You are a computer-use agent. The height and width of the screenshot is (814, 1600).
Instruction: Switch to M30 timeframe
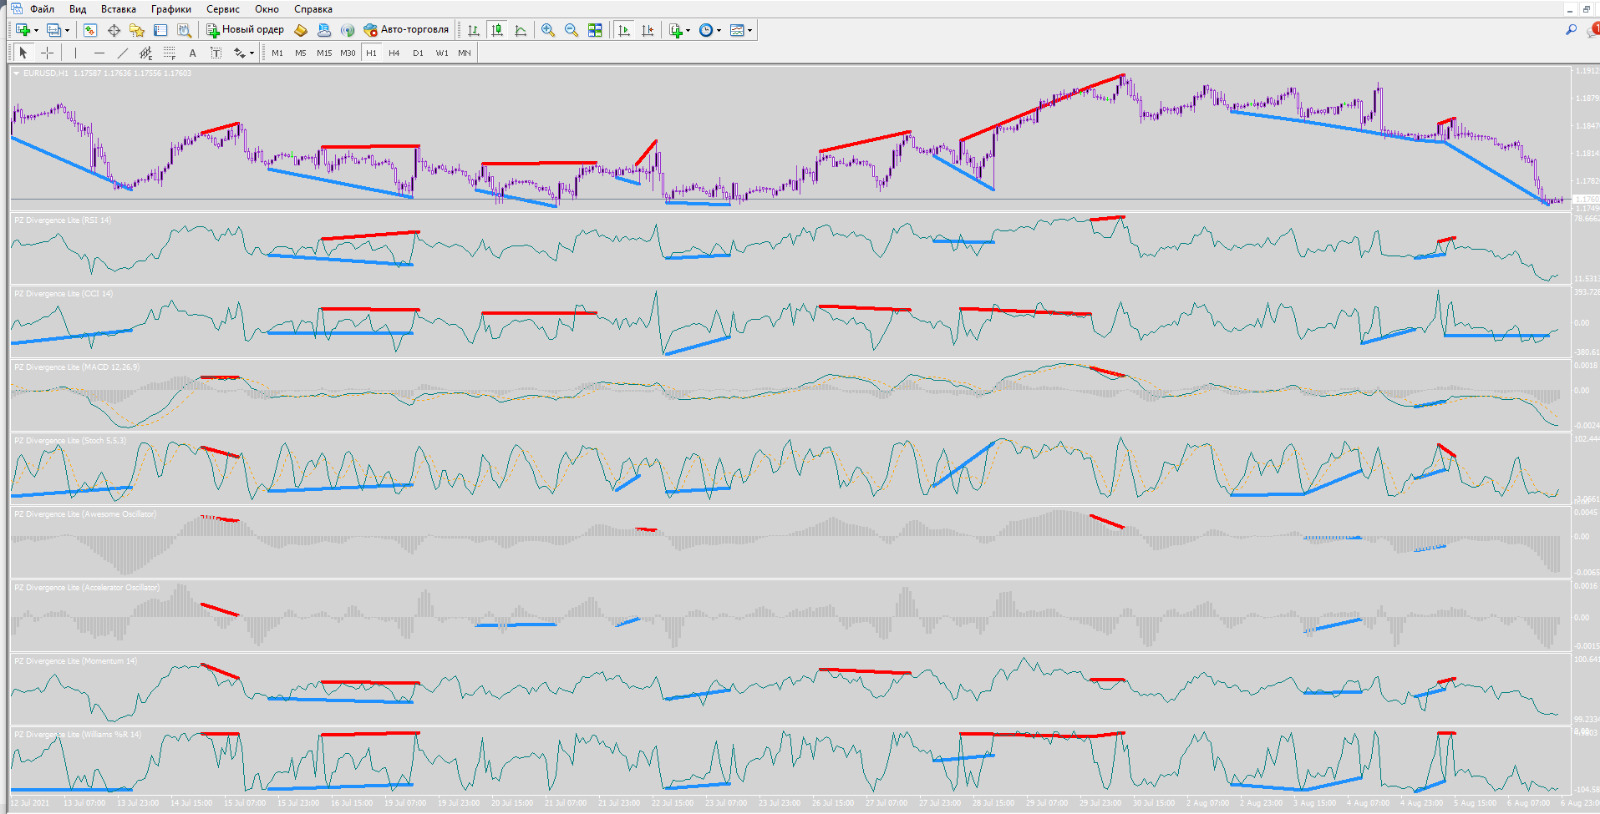click(x=348, y=53)
